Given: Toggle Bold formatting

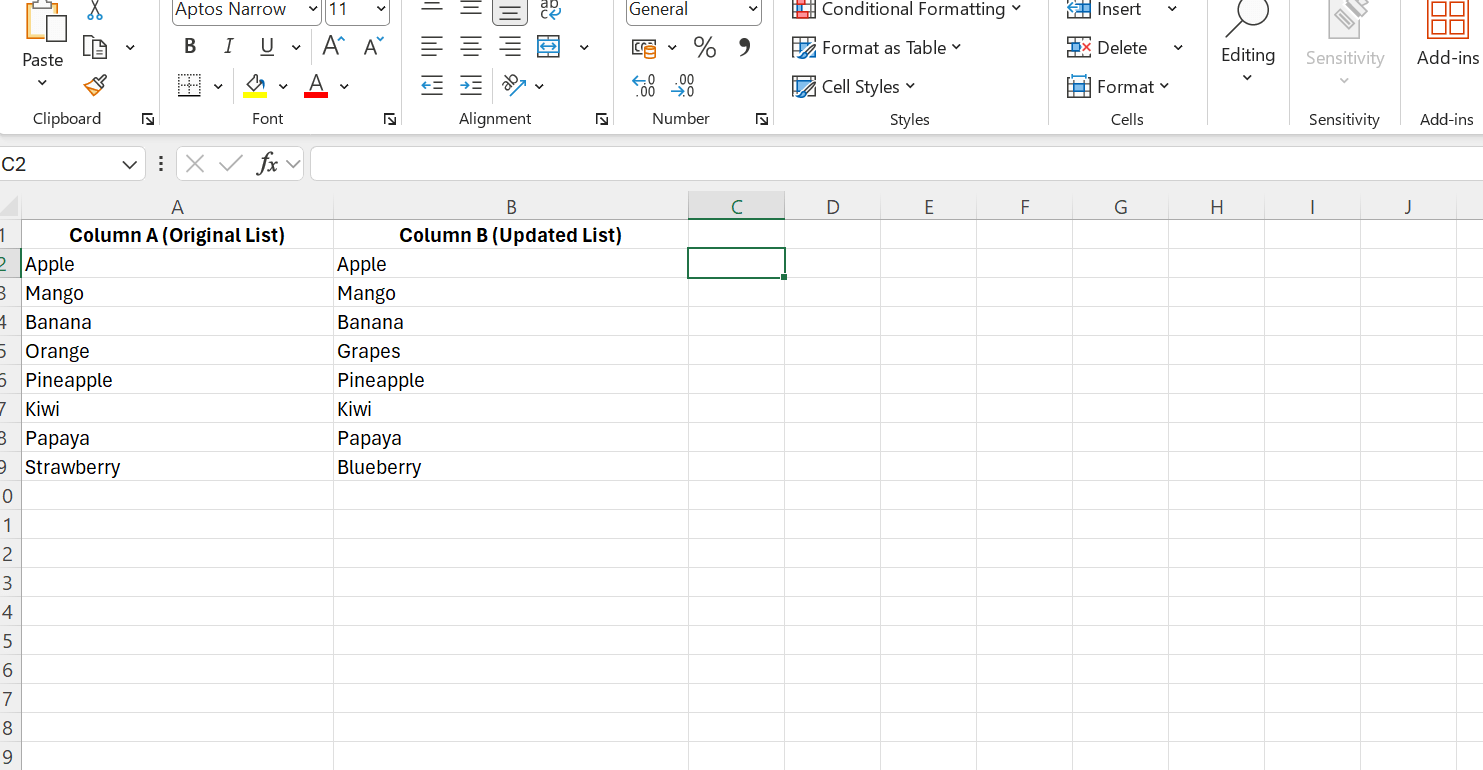Looking at the screenshot, I should click(190, 47).
